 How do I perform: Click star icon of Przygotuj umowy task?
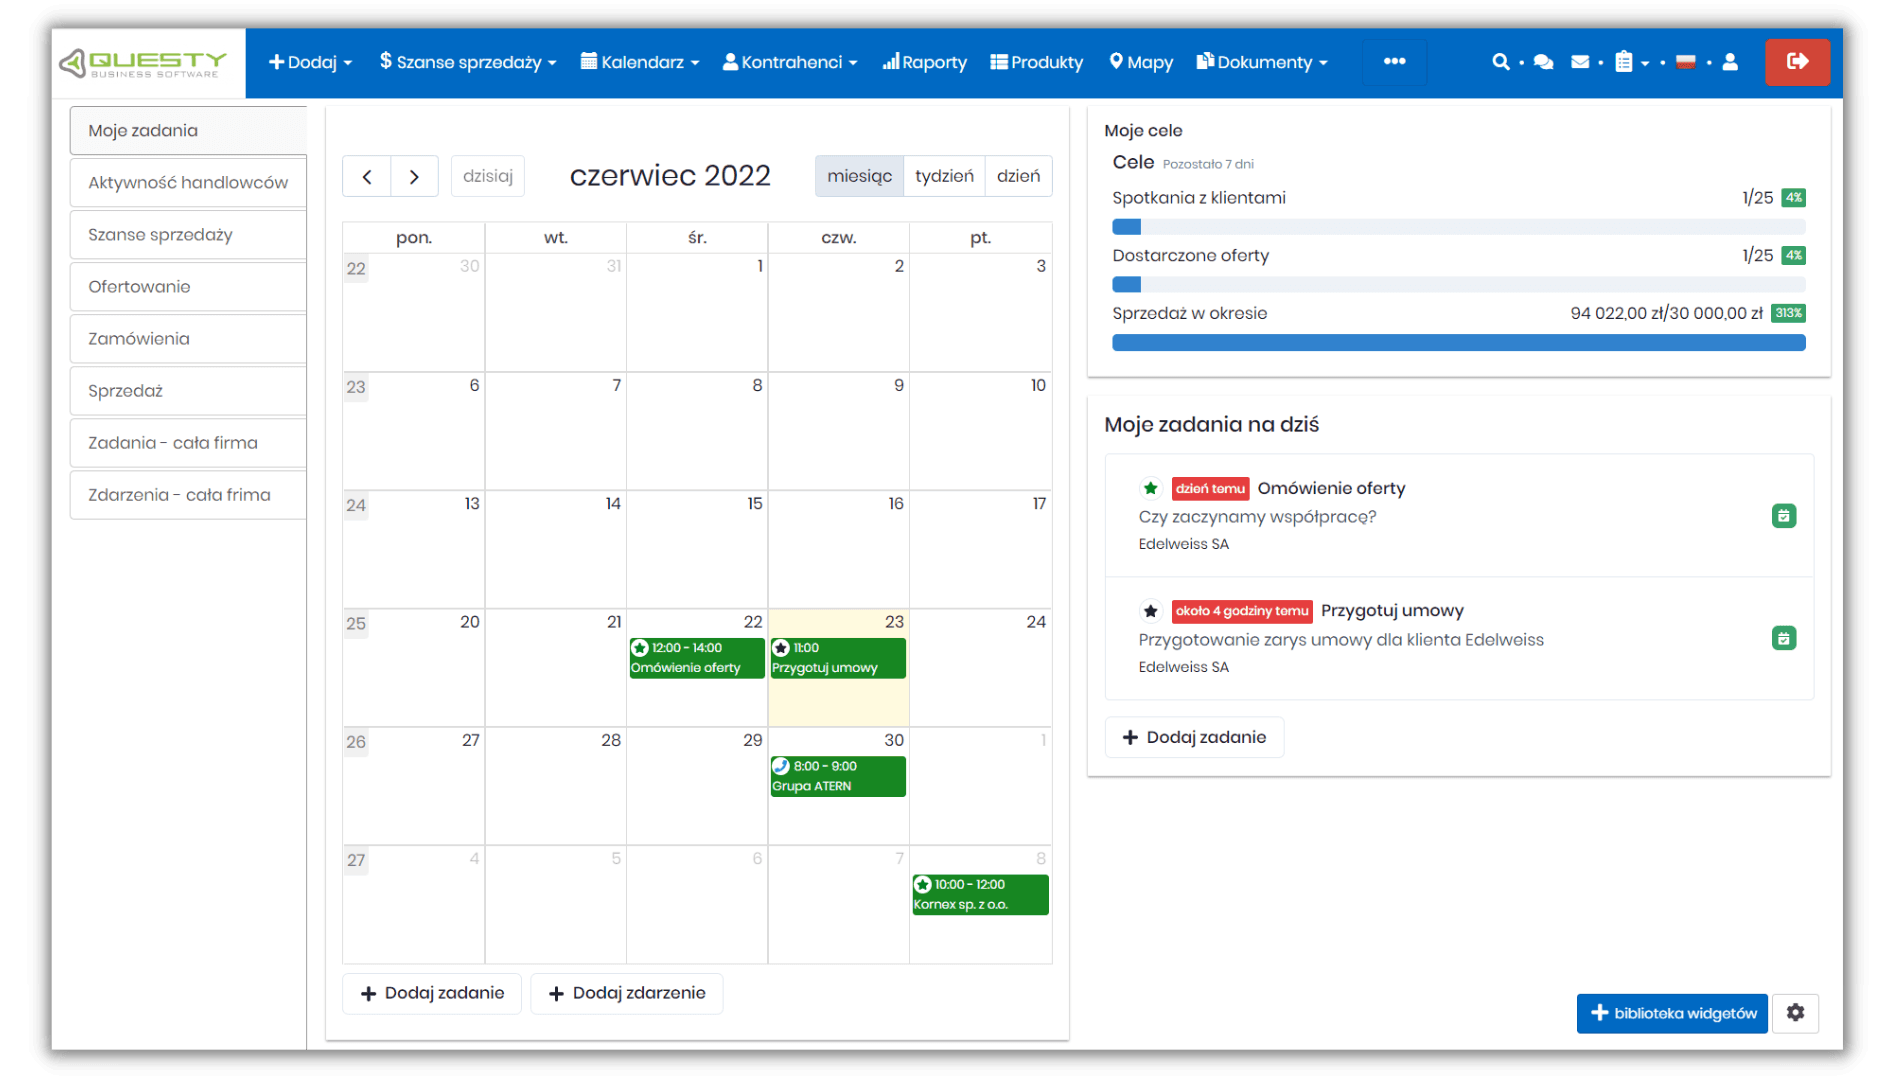(1150, 611)
